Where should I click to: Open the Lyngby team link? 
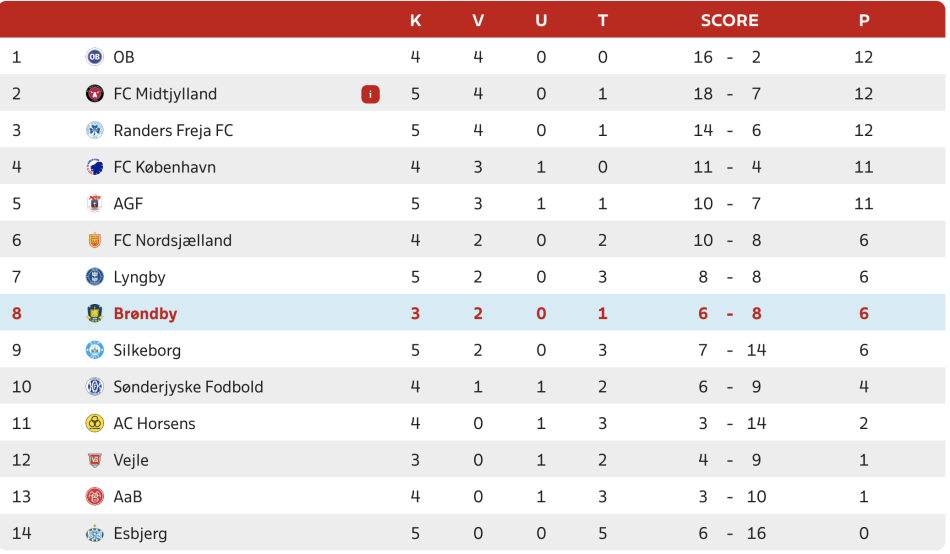(139, 277)
